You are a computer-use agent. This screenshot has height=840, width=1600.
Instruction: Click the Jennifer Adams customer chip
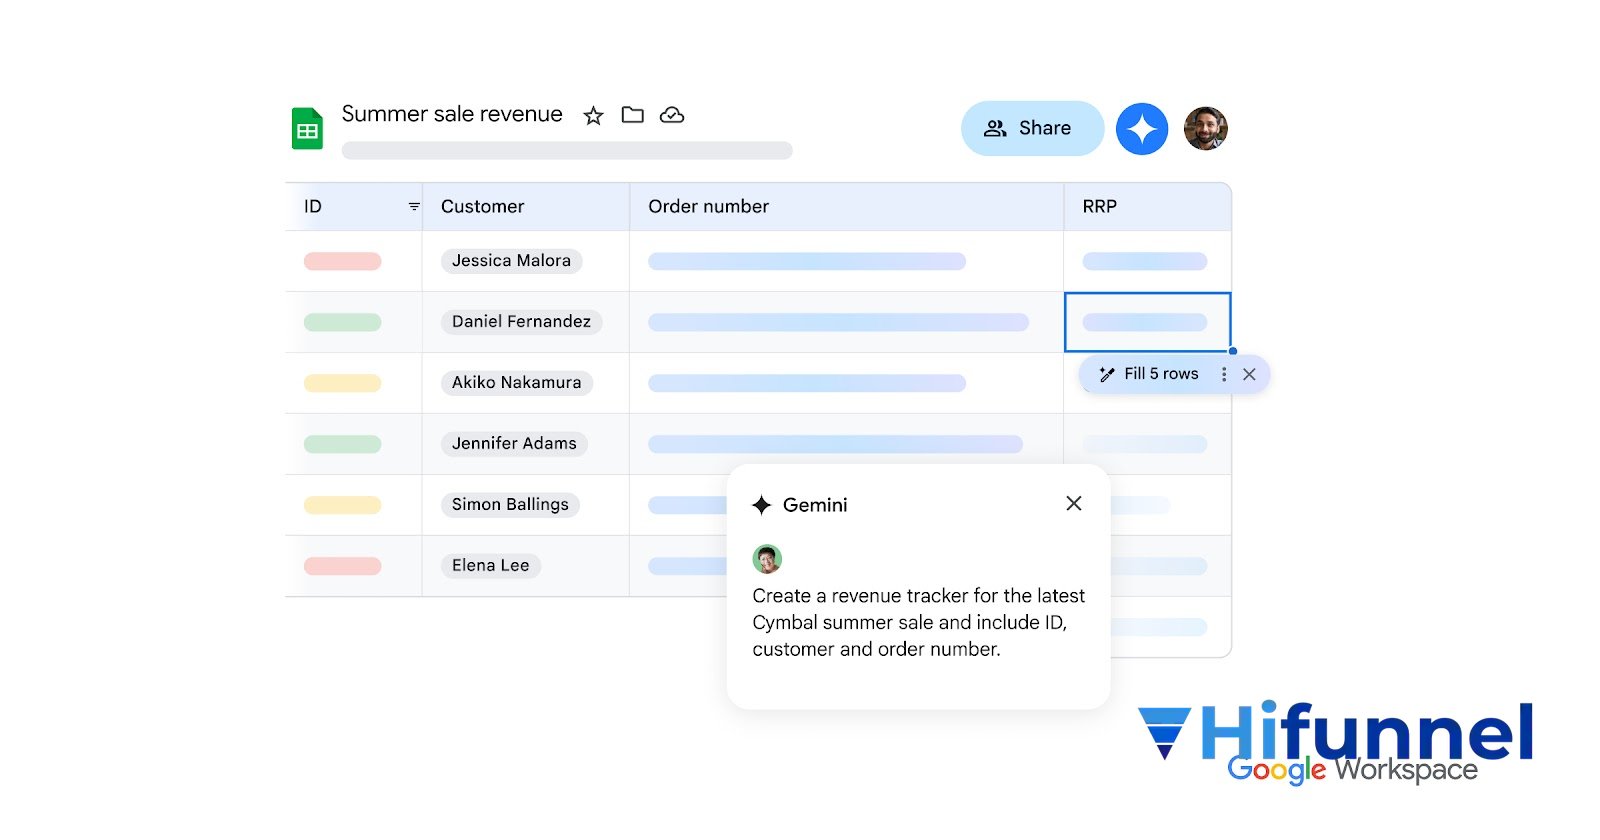point(514,444)
